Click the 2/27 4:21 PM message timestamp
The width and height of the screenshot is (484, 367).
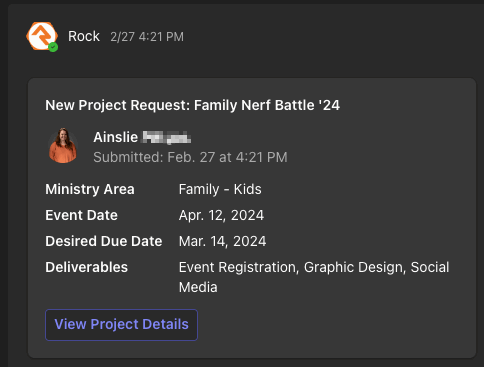(147, 37)
